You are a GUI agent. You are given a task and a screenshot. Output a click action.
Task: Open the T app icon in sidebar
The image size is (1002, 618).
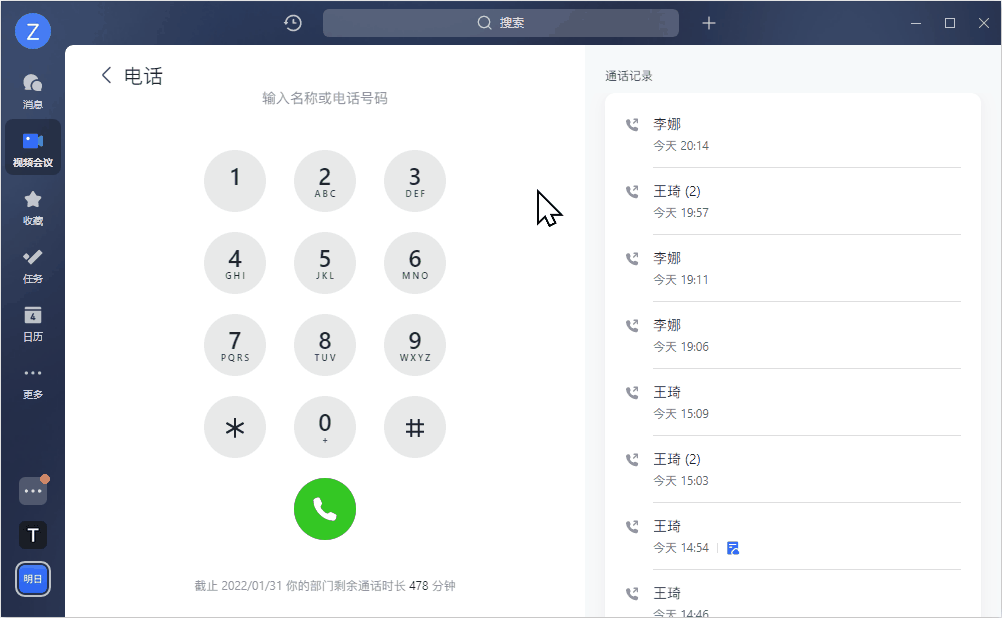(33, 535)
